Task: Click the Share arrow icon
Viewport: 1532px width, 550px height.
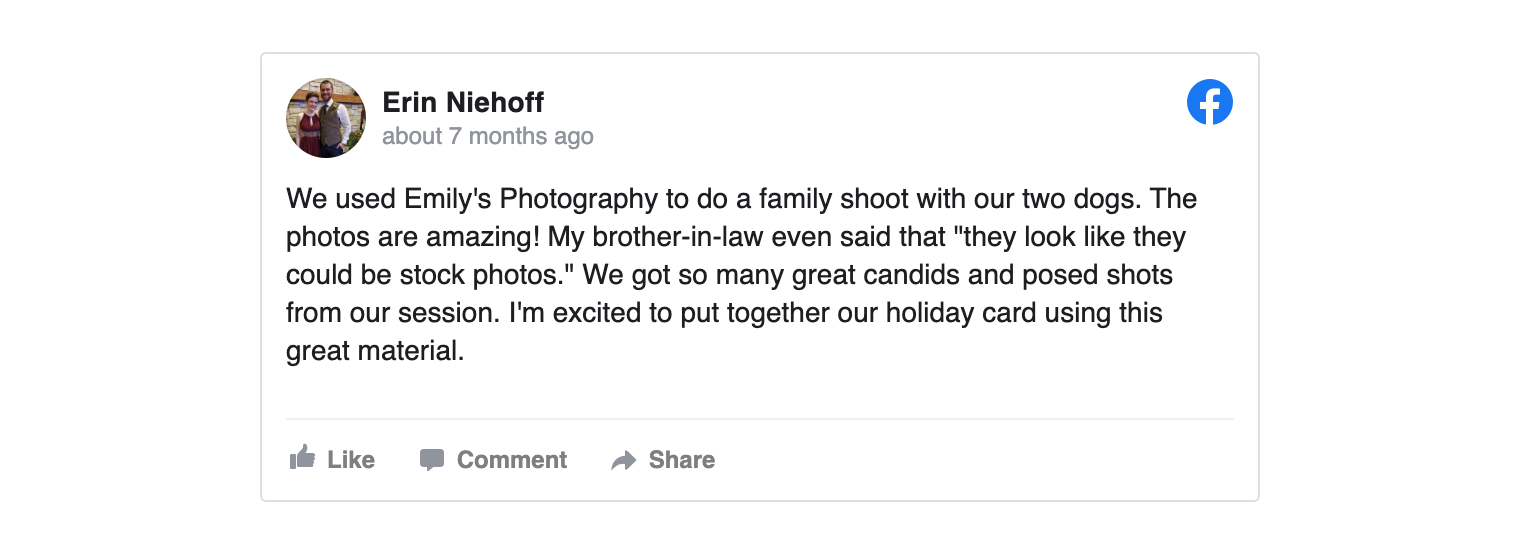Action: point(624,460)
